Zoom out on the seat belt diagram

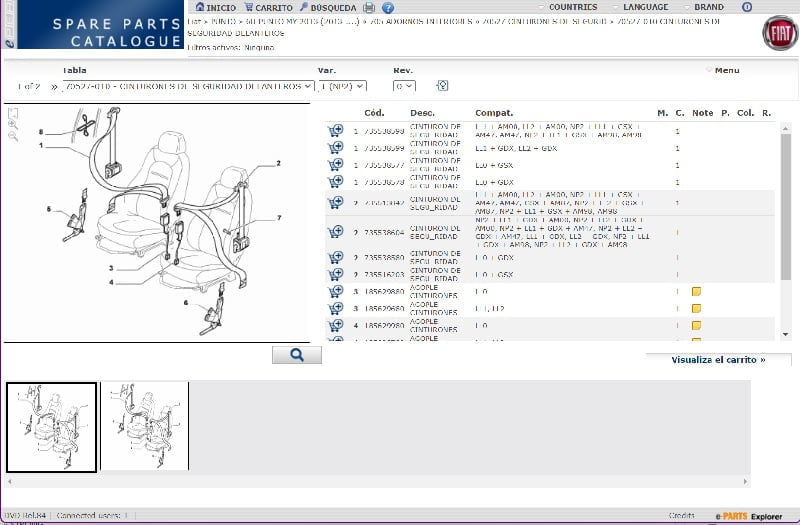[x=13, y=136]
